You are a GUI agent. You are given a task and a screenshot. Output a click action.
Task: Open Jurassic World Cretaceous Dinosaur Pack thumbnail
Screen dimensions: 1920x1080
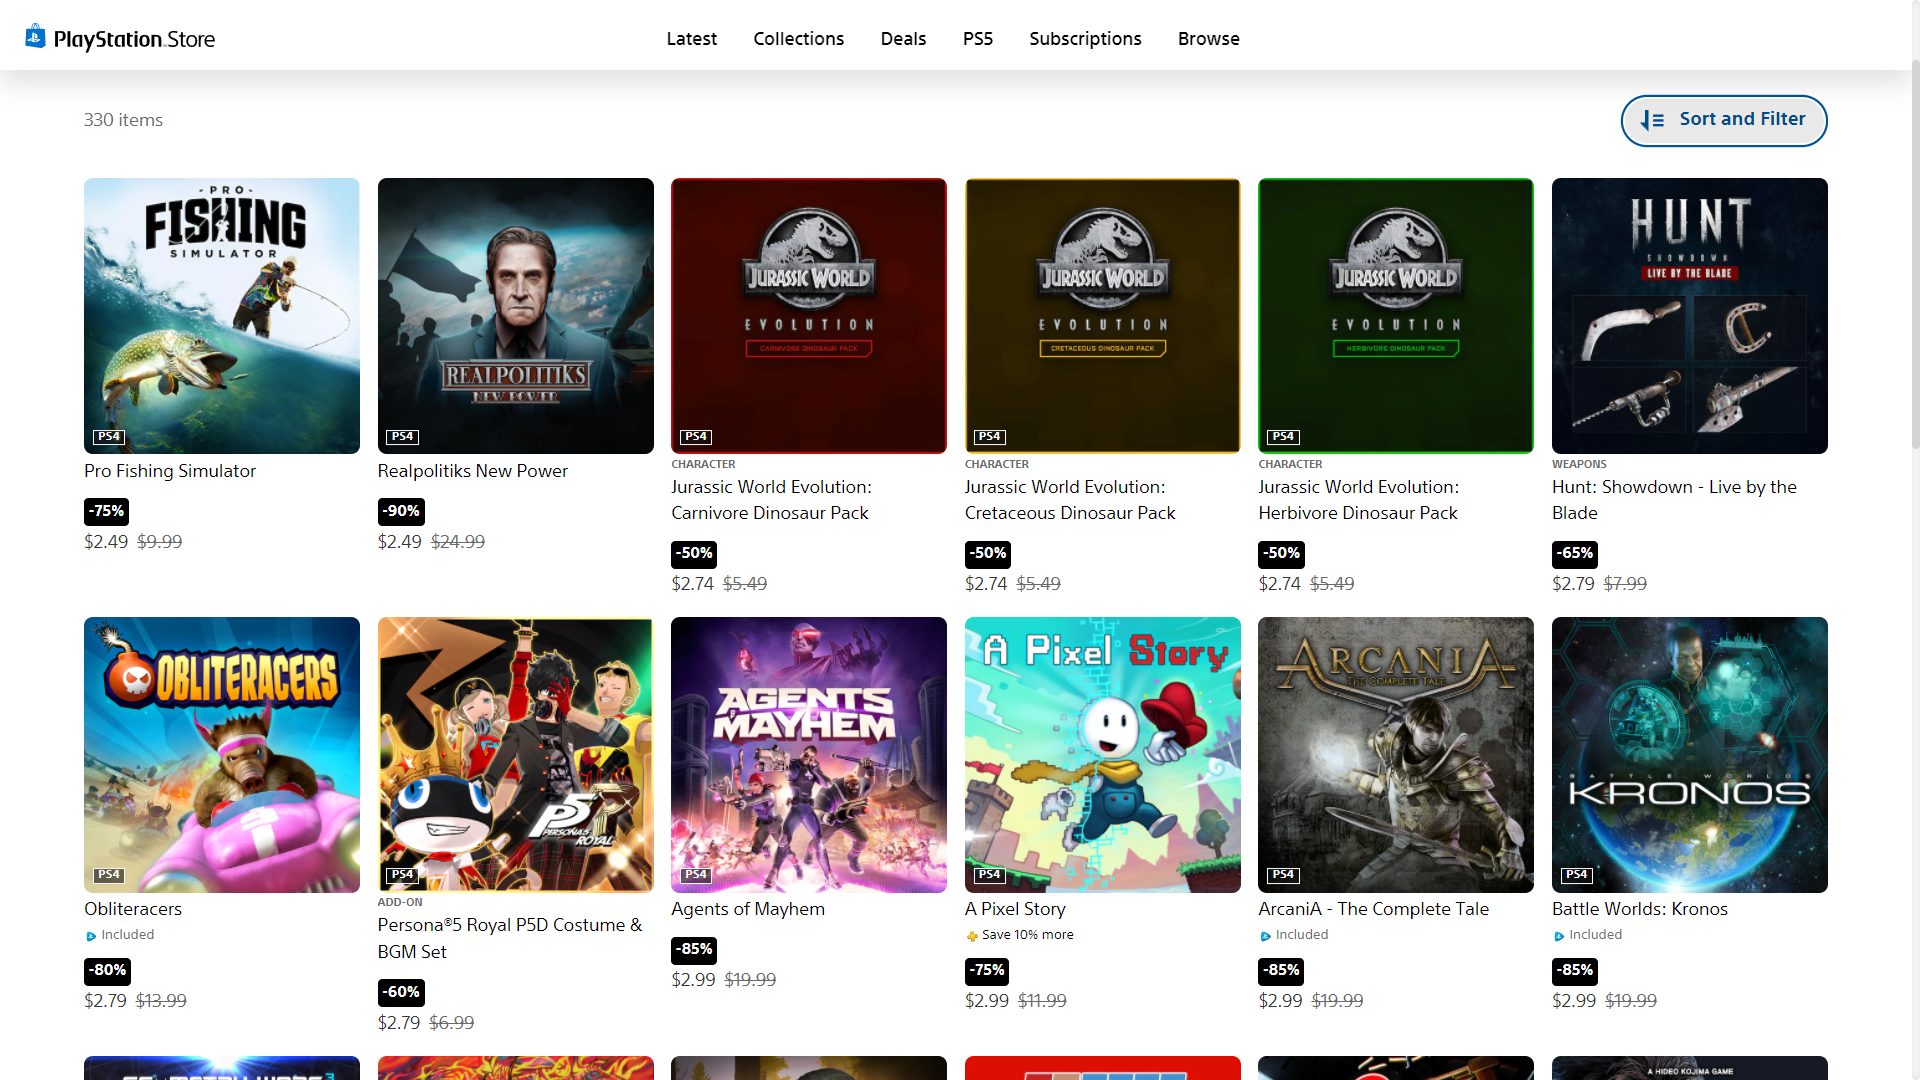tap(1102, 315)
